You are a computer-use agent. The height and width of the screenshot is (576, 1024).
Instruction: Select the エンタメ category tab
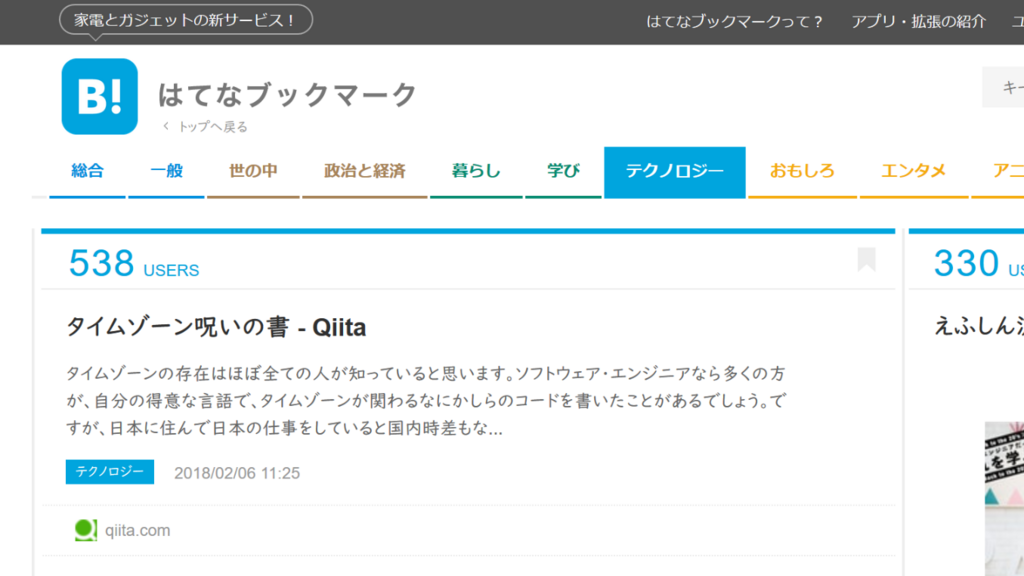click(914, 172)
